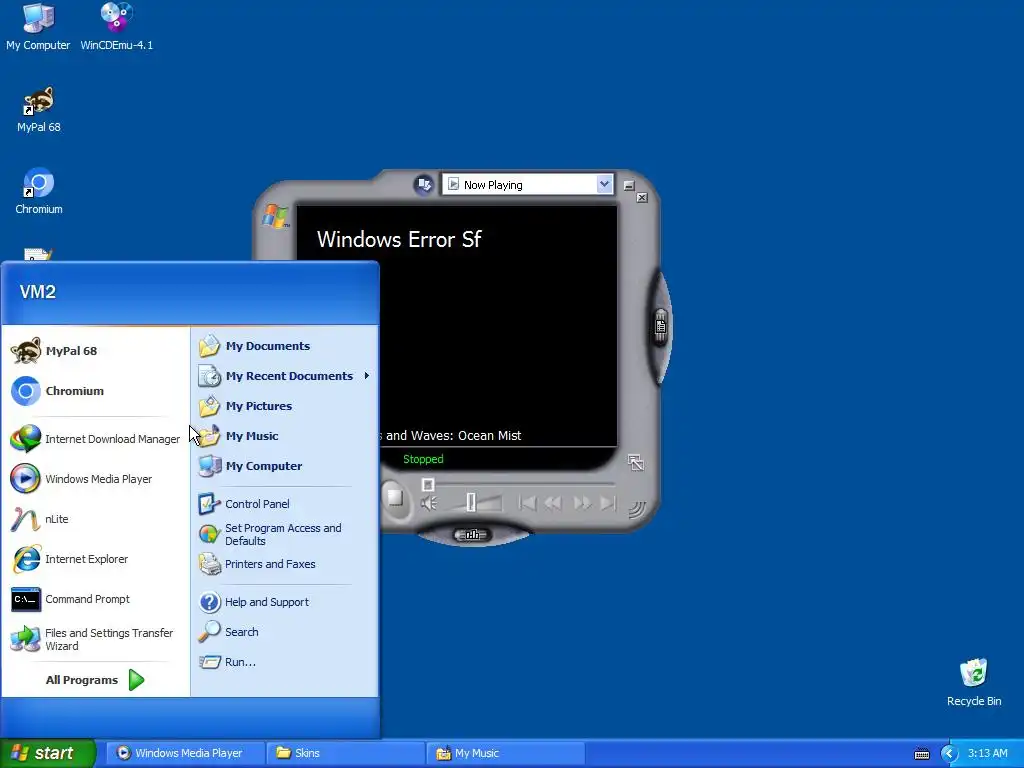The width and height of the screenshot is (1024, 768).
Task: Adjust the Media Player volume slider
Action: (471, 502)
